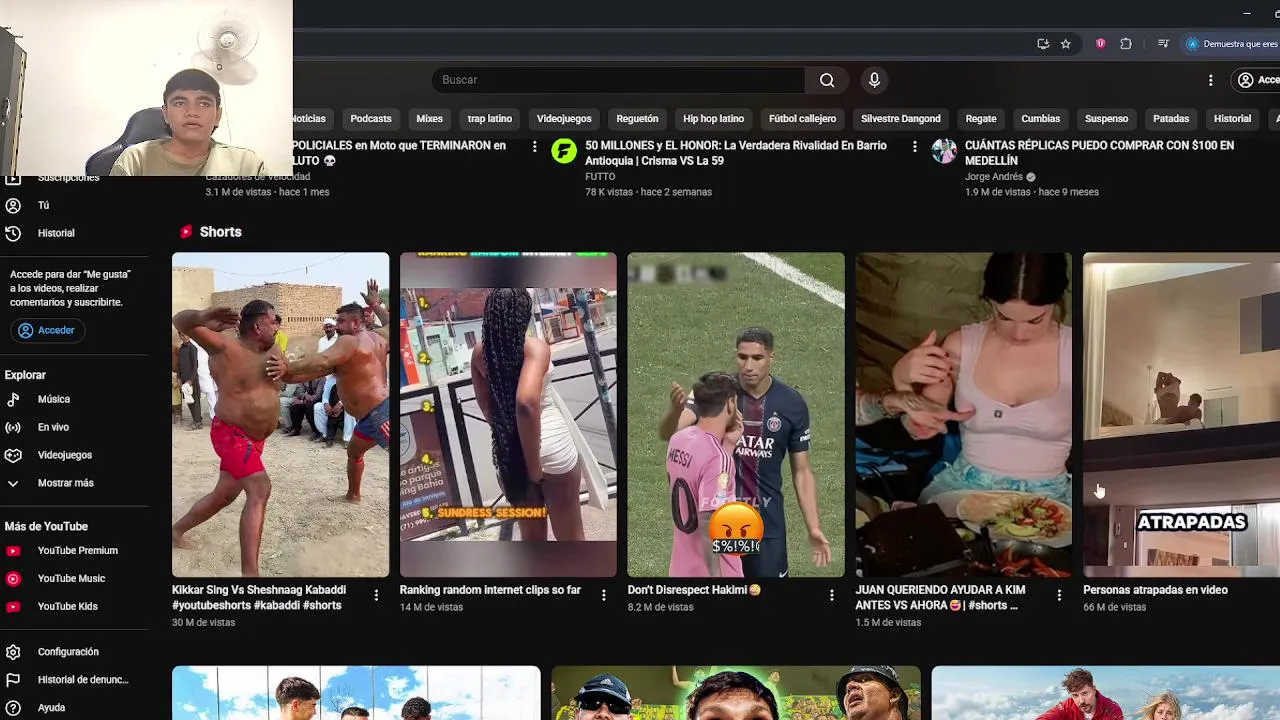1280x720 pixels.
Task: Select the Regate filter chip
Action: point(981,118)
